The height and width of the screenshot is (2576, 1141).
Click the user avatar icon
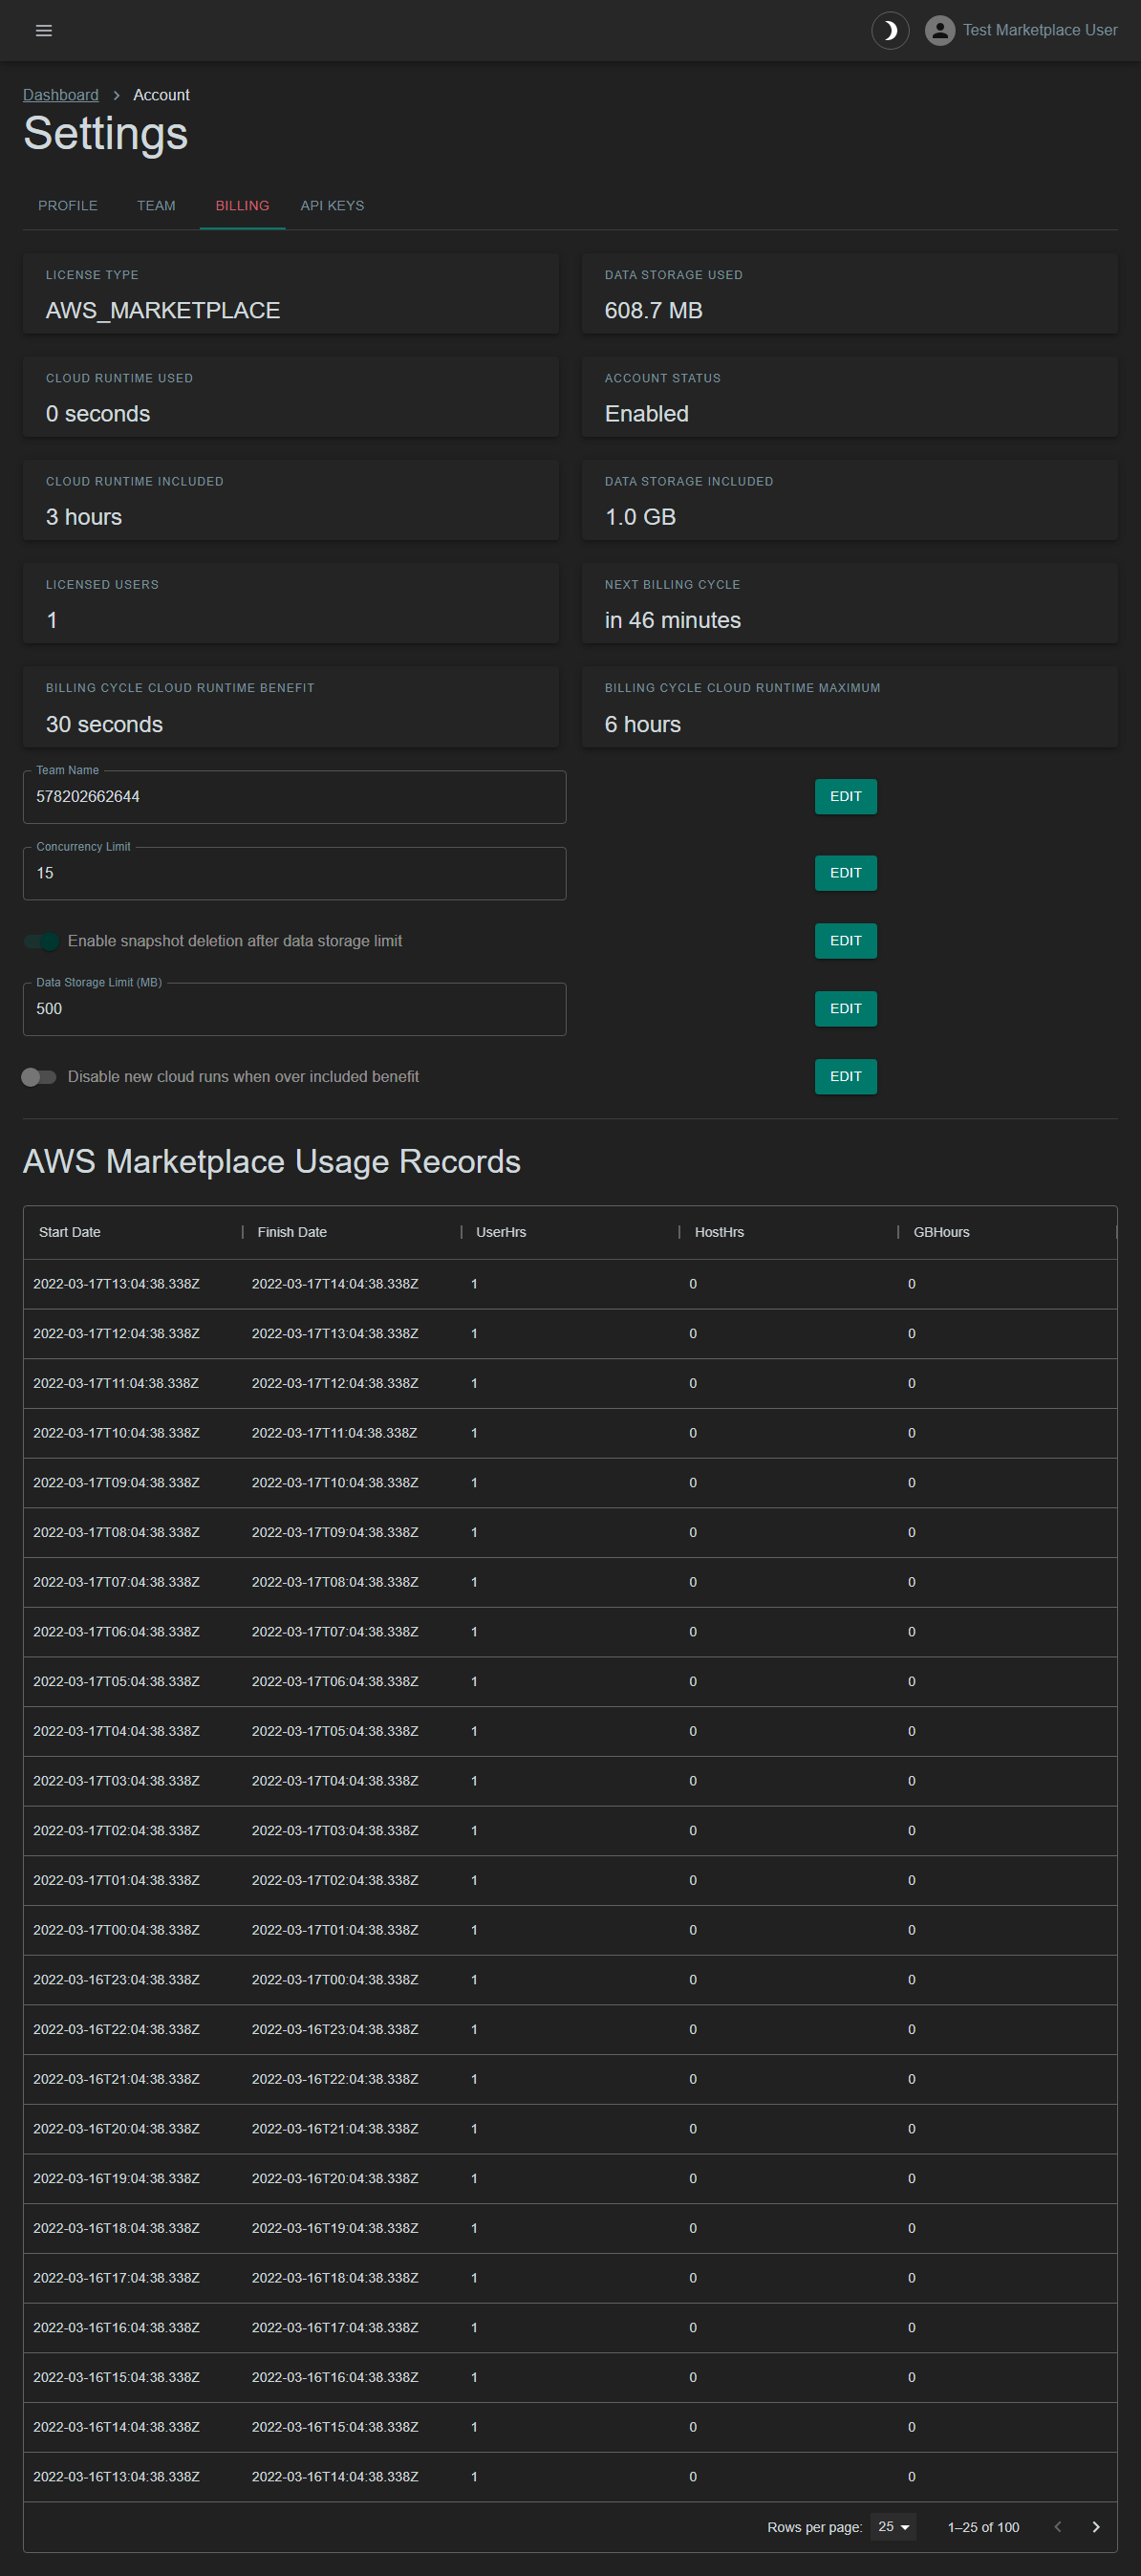(939, 30)
